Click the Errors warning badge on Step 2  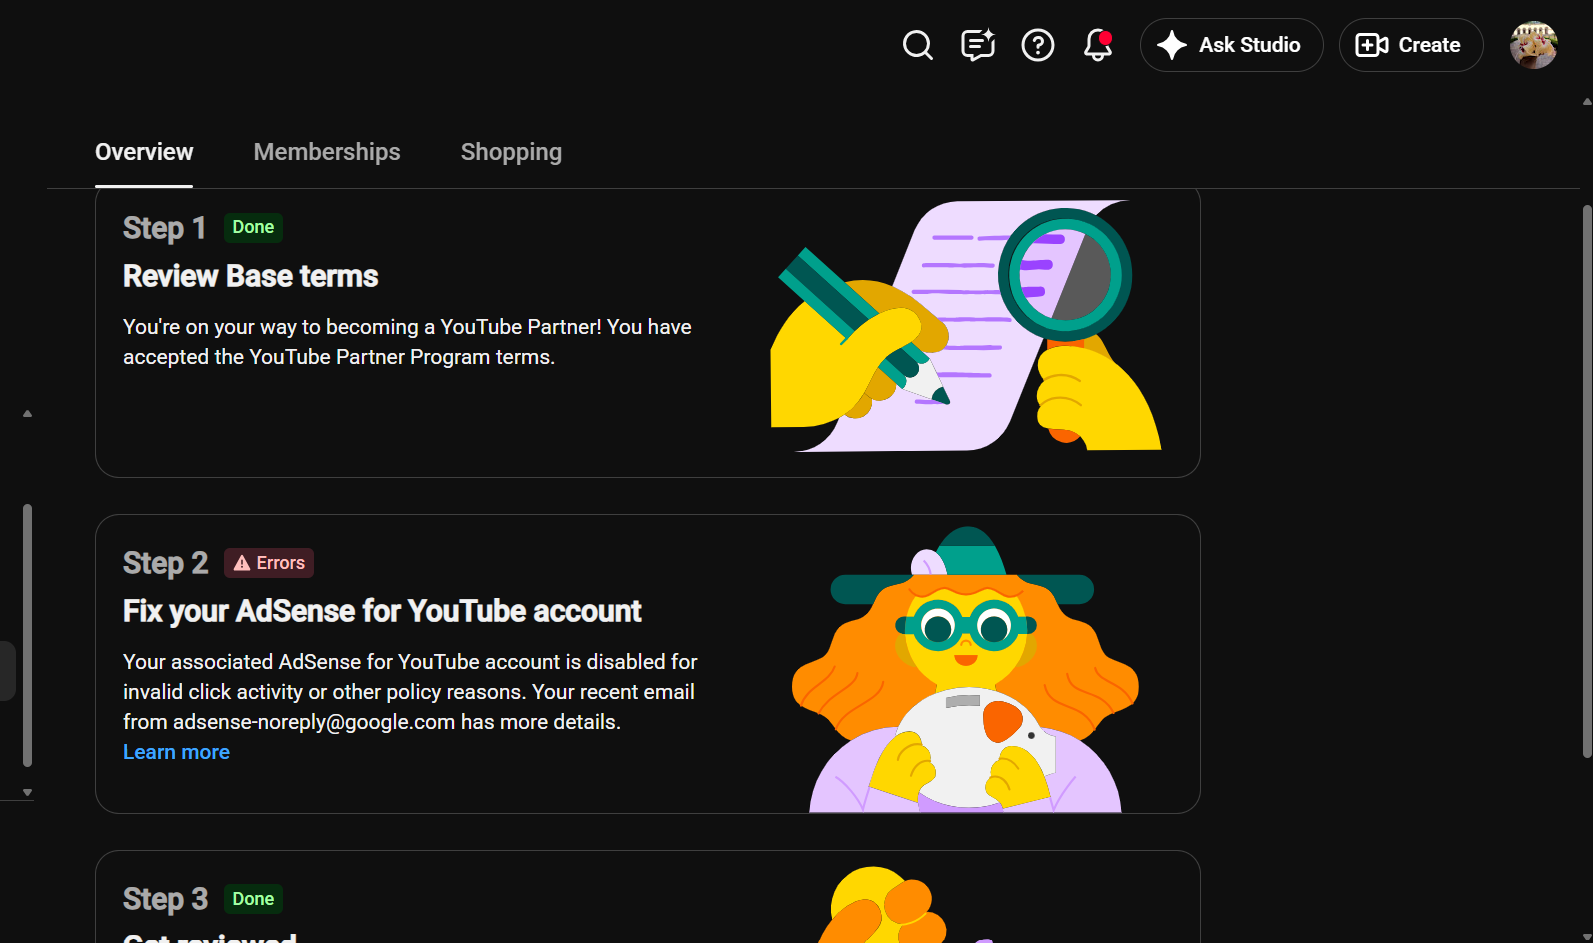269,563
